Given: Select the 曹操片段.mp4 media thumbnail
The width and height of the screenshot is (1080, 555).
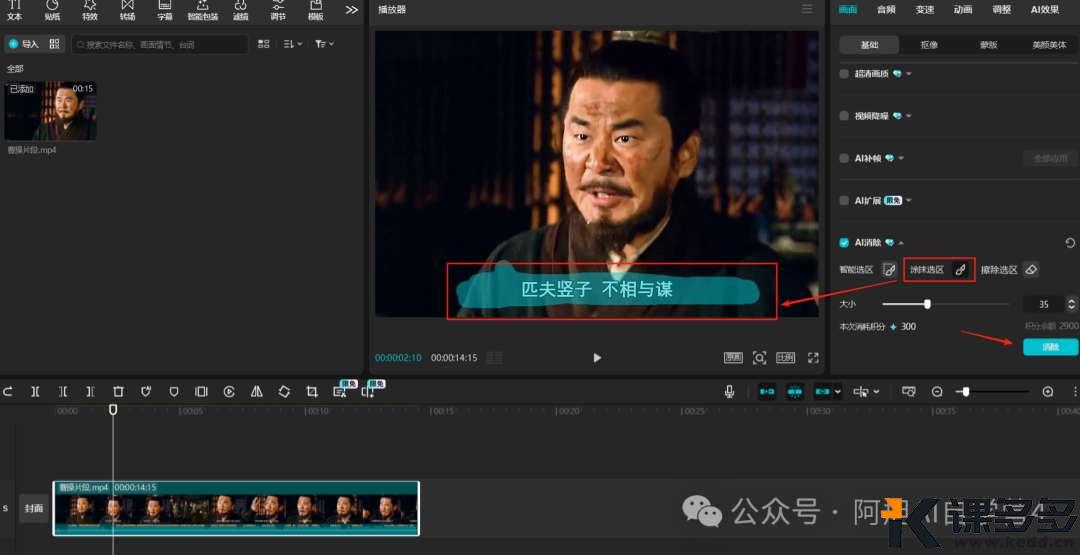Looking at the screenshot, I should click(50, 111).
